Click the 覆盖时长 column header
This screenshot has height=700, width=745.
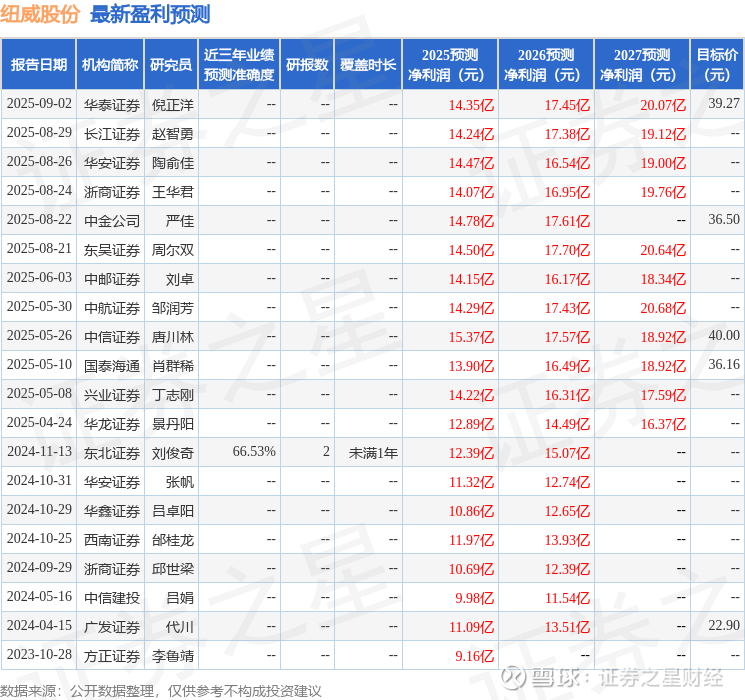click(368, 65)
